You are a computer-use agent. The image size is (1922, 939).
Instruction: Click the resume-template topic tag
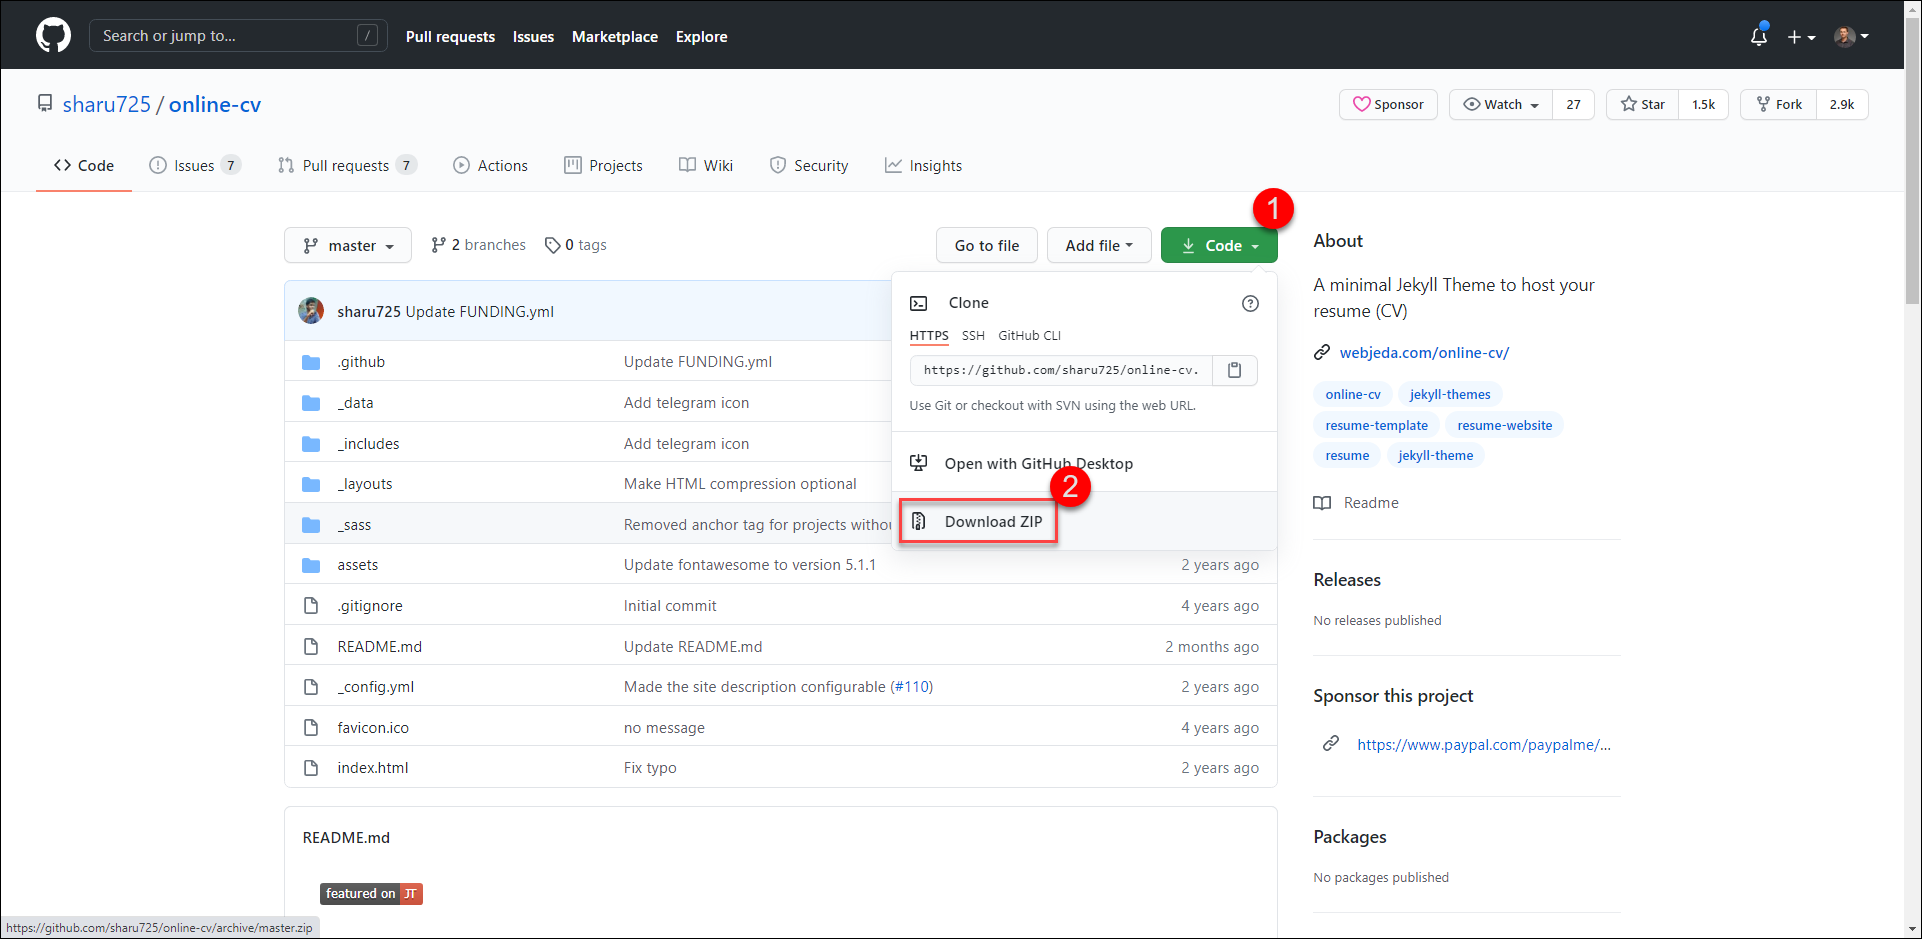click(x=1377, y=425)
